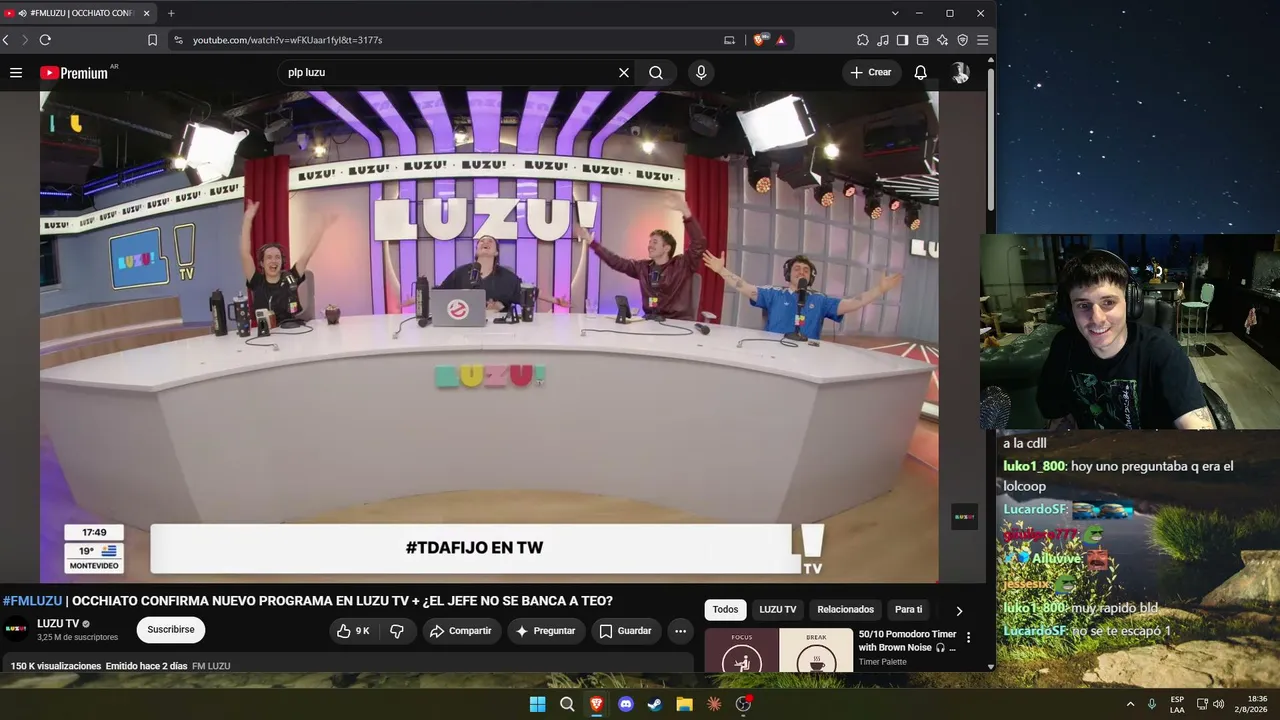
Task: Like the video with 9 K
Action: 353,631
